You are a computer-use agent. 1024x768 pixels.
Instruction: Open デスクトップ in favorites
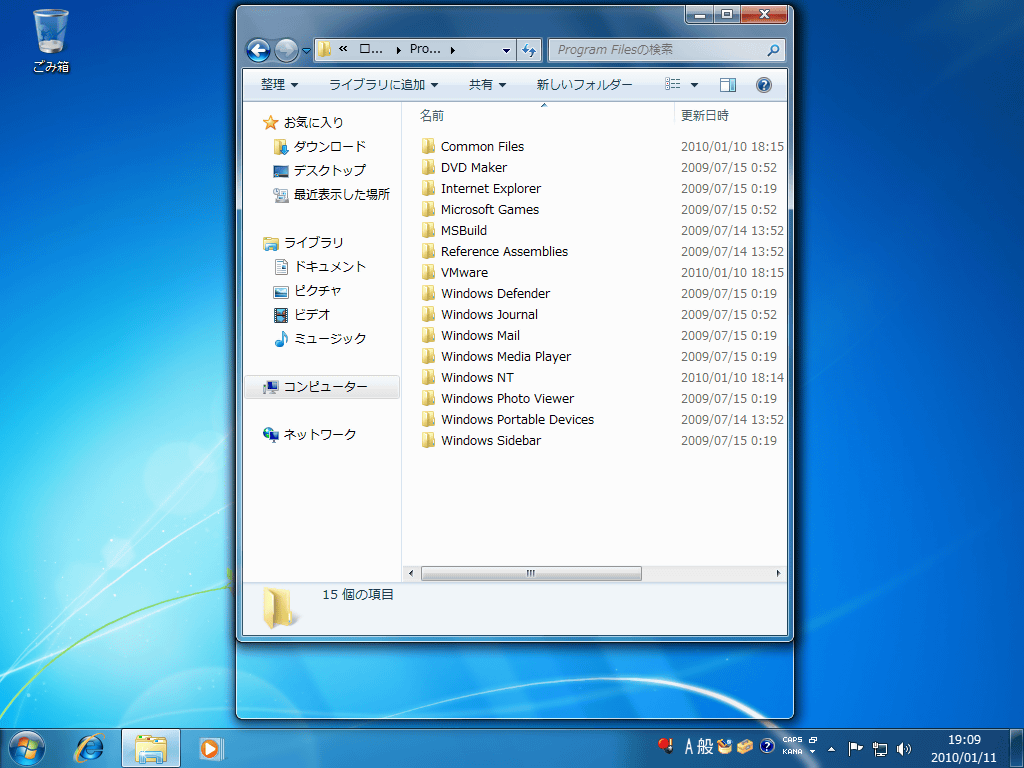[x=319, y=171]
